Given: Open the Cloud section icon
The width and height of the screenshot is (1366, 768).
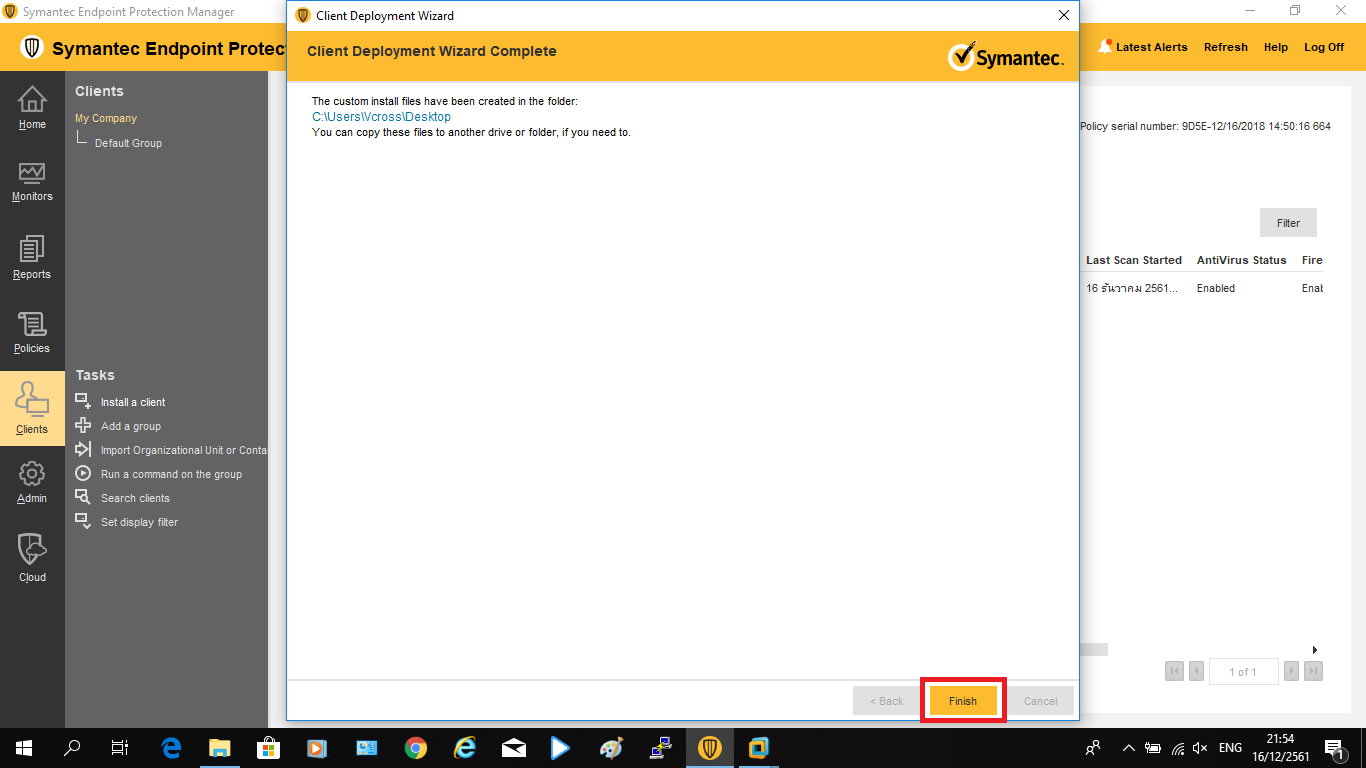Looking at the screenshot, I should (32, 550).
